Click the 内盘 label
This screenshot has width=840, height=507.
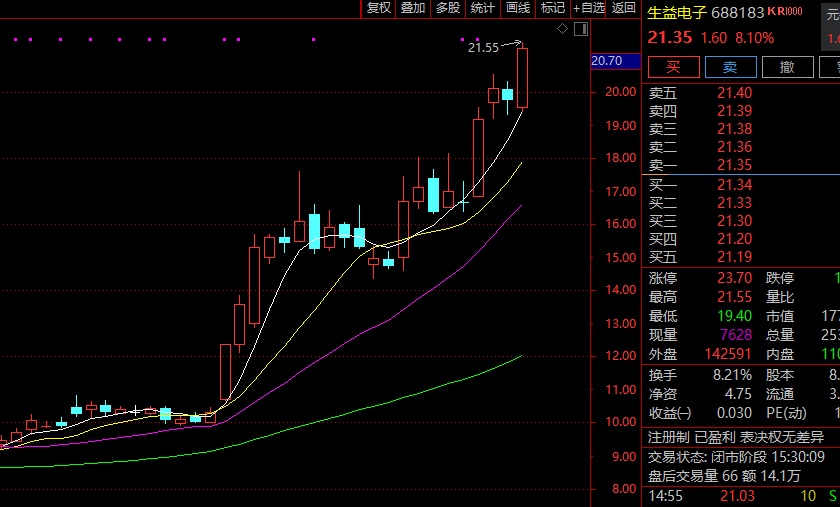[x=779, y=354]
